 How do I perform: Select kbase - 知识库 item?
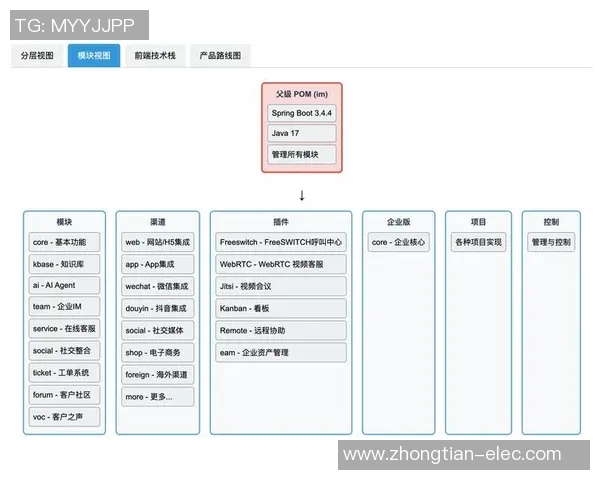[x=64, y=264]
